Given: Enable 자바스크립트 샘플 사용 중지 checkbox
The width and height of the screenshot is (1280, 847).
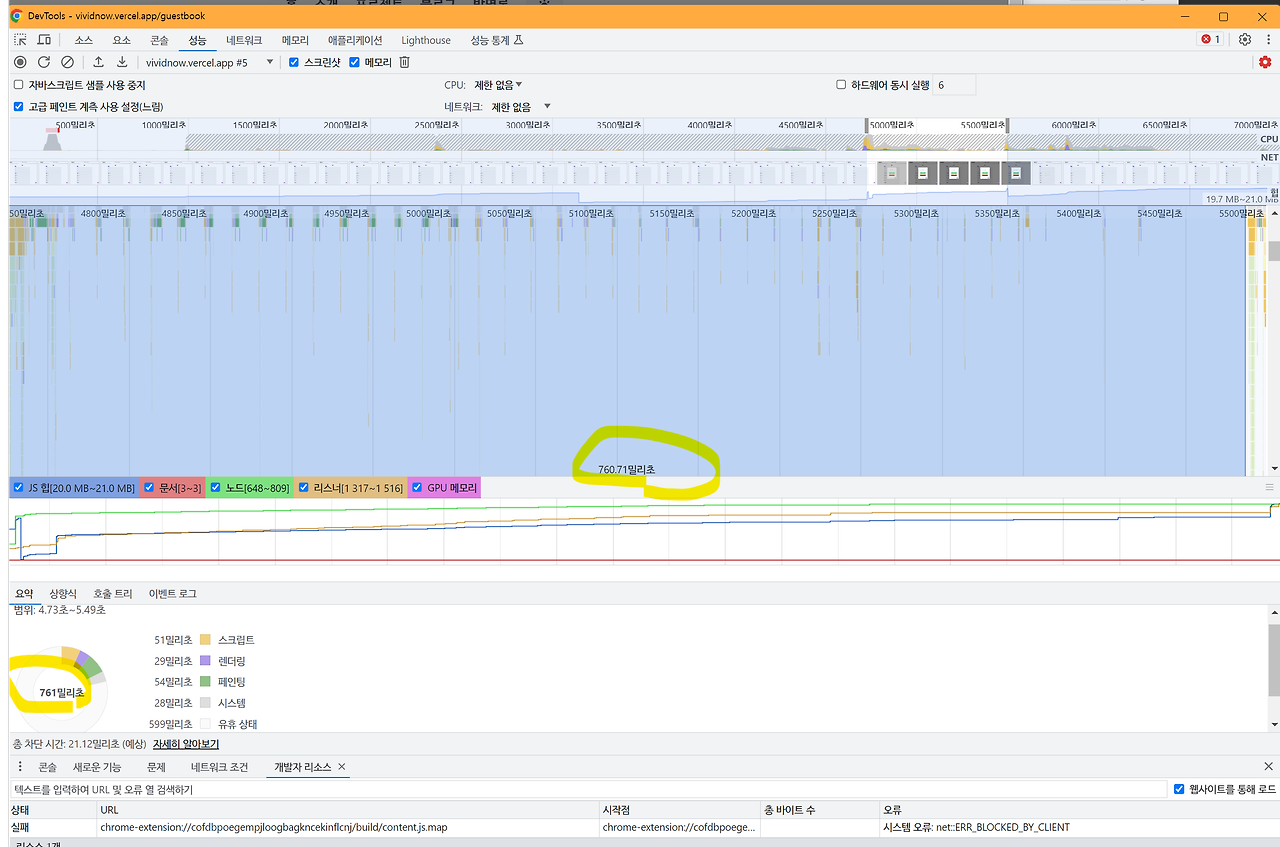Looking at the screenshot, I should (18, 85).
